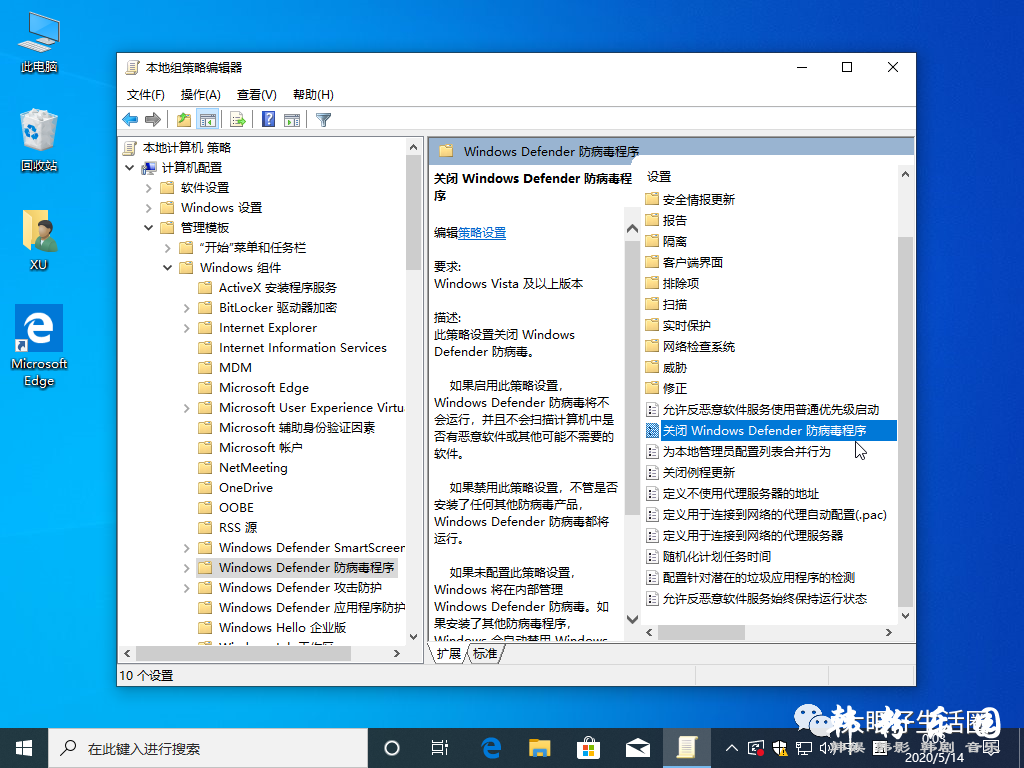Image resolution: width=1024 pixels, height=768 pixels.
Task: Open the Windows Start button
Action: coord(24,748)
